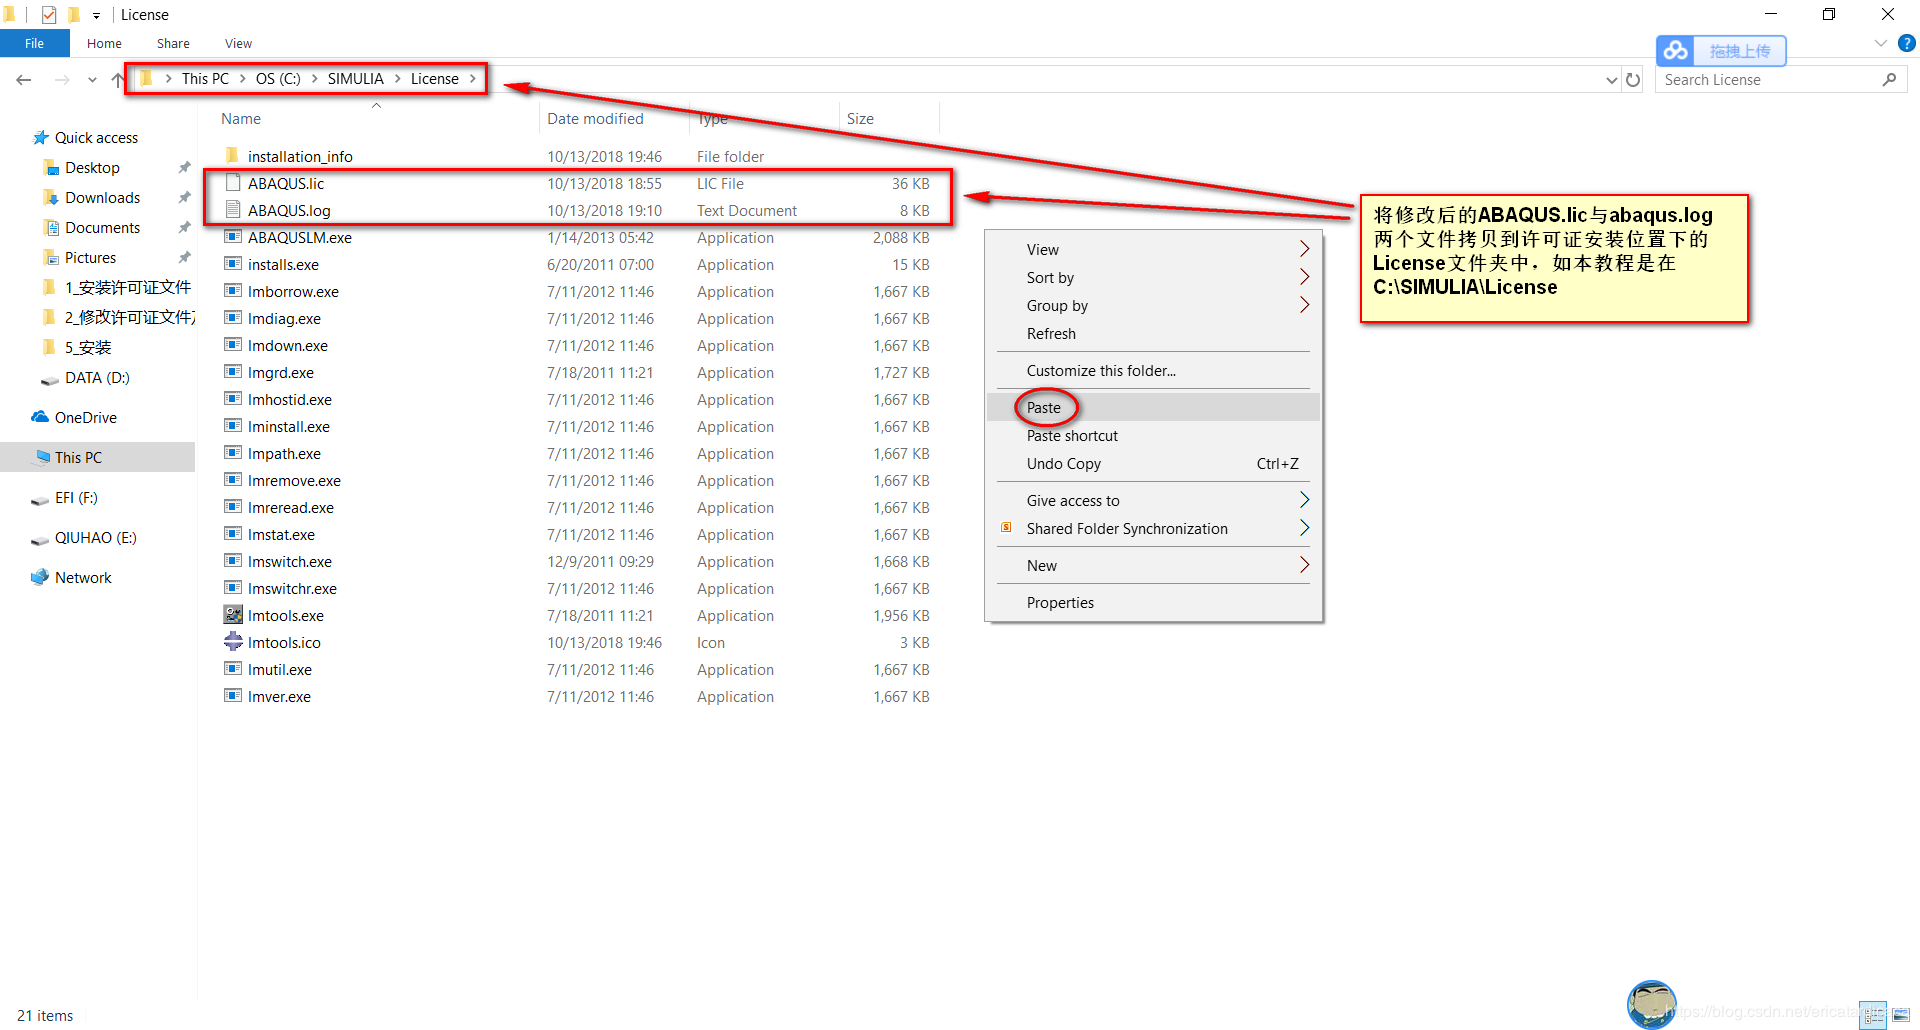
Task: Select the lmhostid.exe file icon
Action: click(233, 399)
